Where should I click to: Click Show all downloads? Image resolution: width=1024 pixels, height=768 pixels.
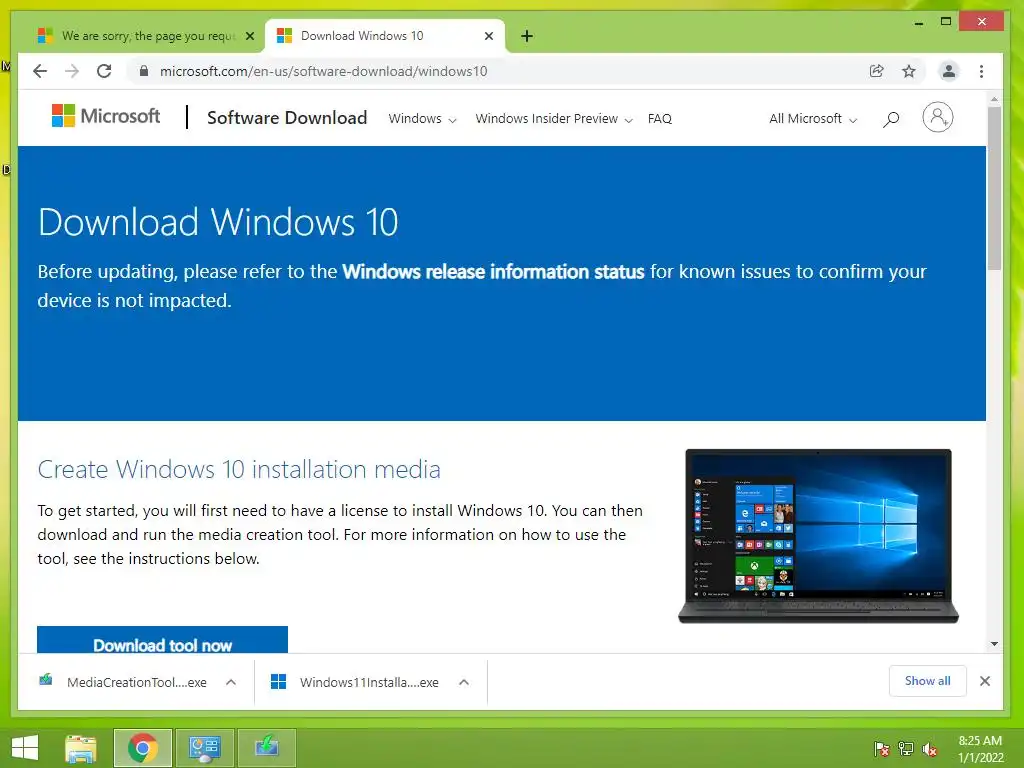point(927,681)
